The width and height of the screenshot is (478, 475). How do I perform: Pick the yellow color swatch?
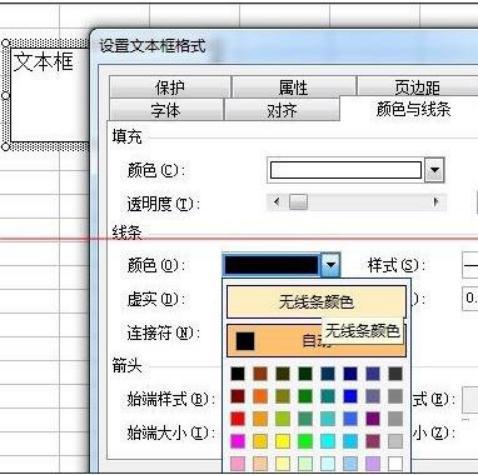(283, 441)
